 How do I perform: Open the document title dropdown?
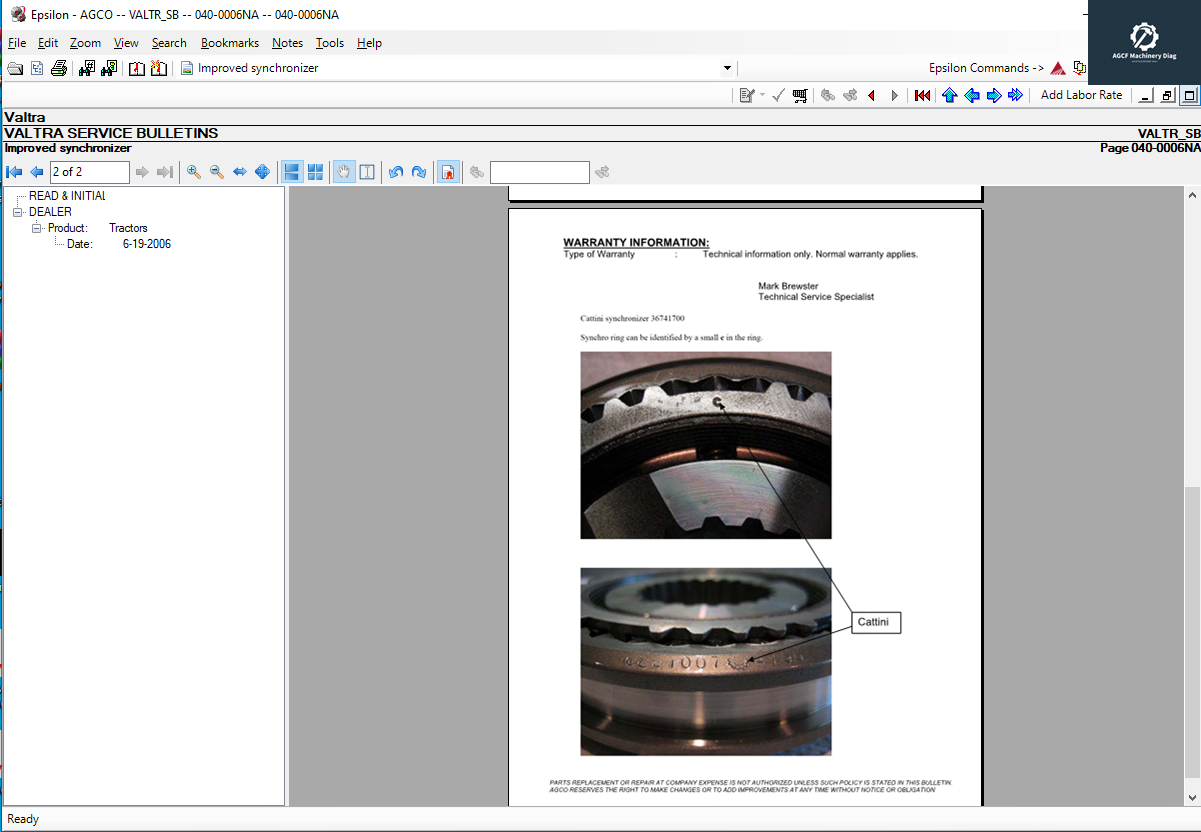[727, 68]
